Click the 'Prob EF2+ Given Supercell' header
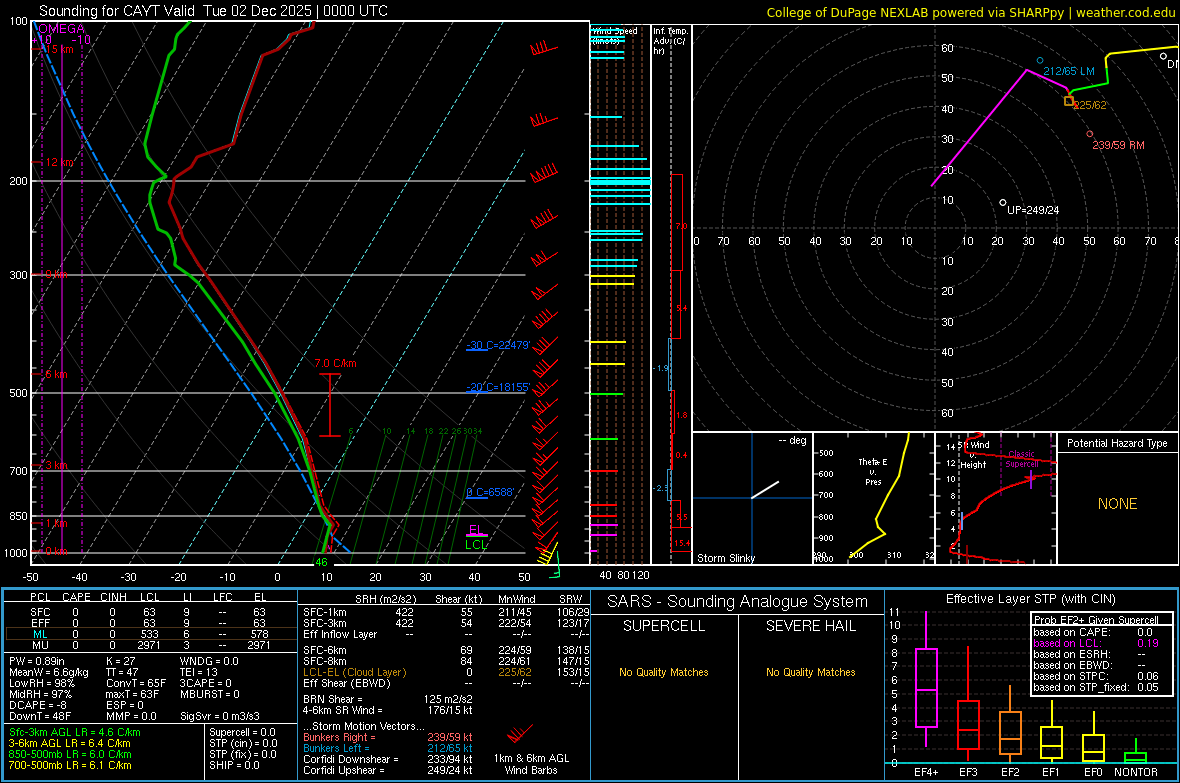1180x783 pixels. point(1096,620)
